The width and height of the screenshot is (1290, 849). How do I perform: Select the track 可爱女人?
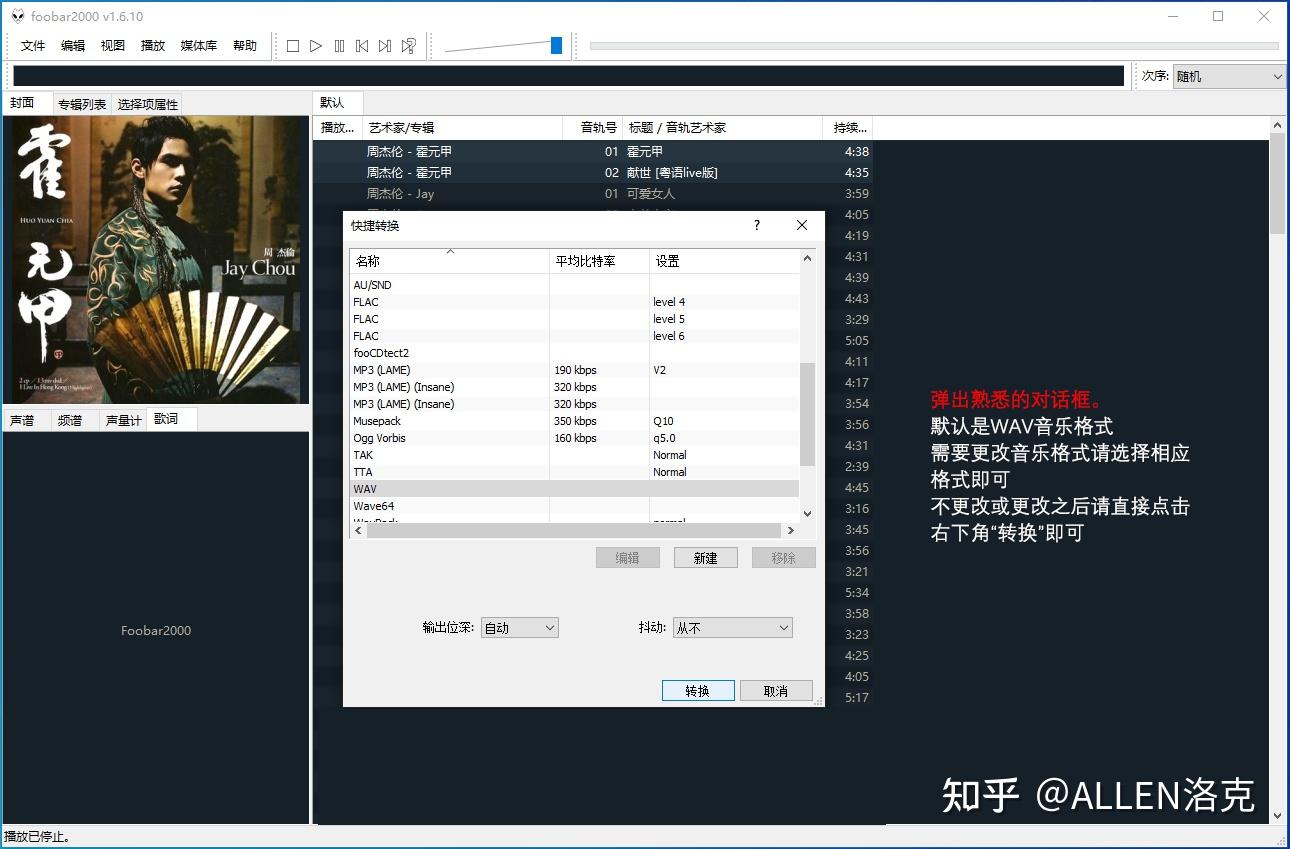tap(592, 193)
